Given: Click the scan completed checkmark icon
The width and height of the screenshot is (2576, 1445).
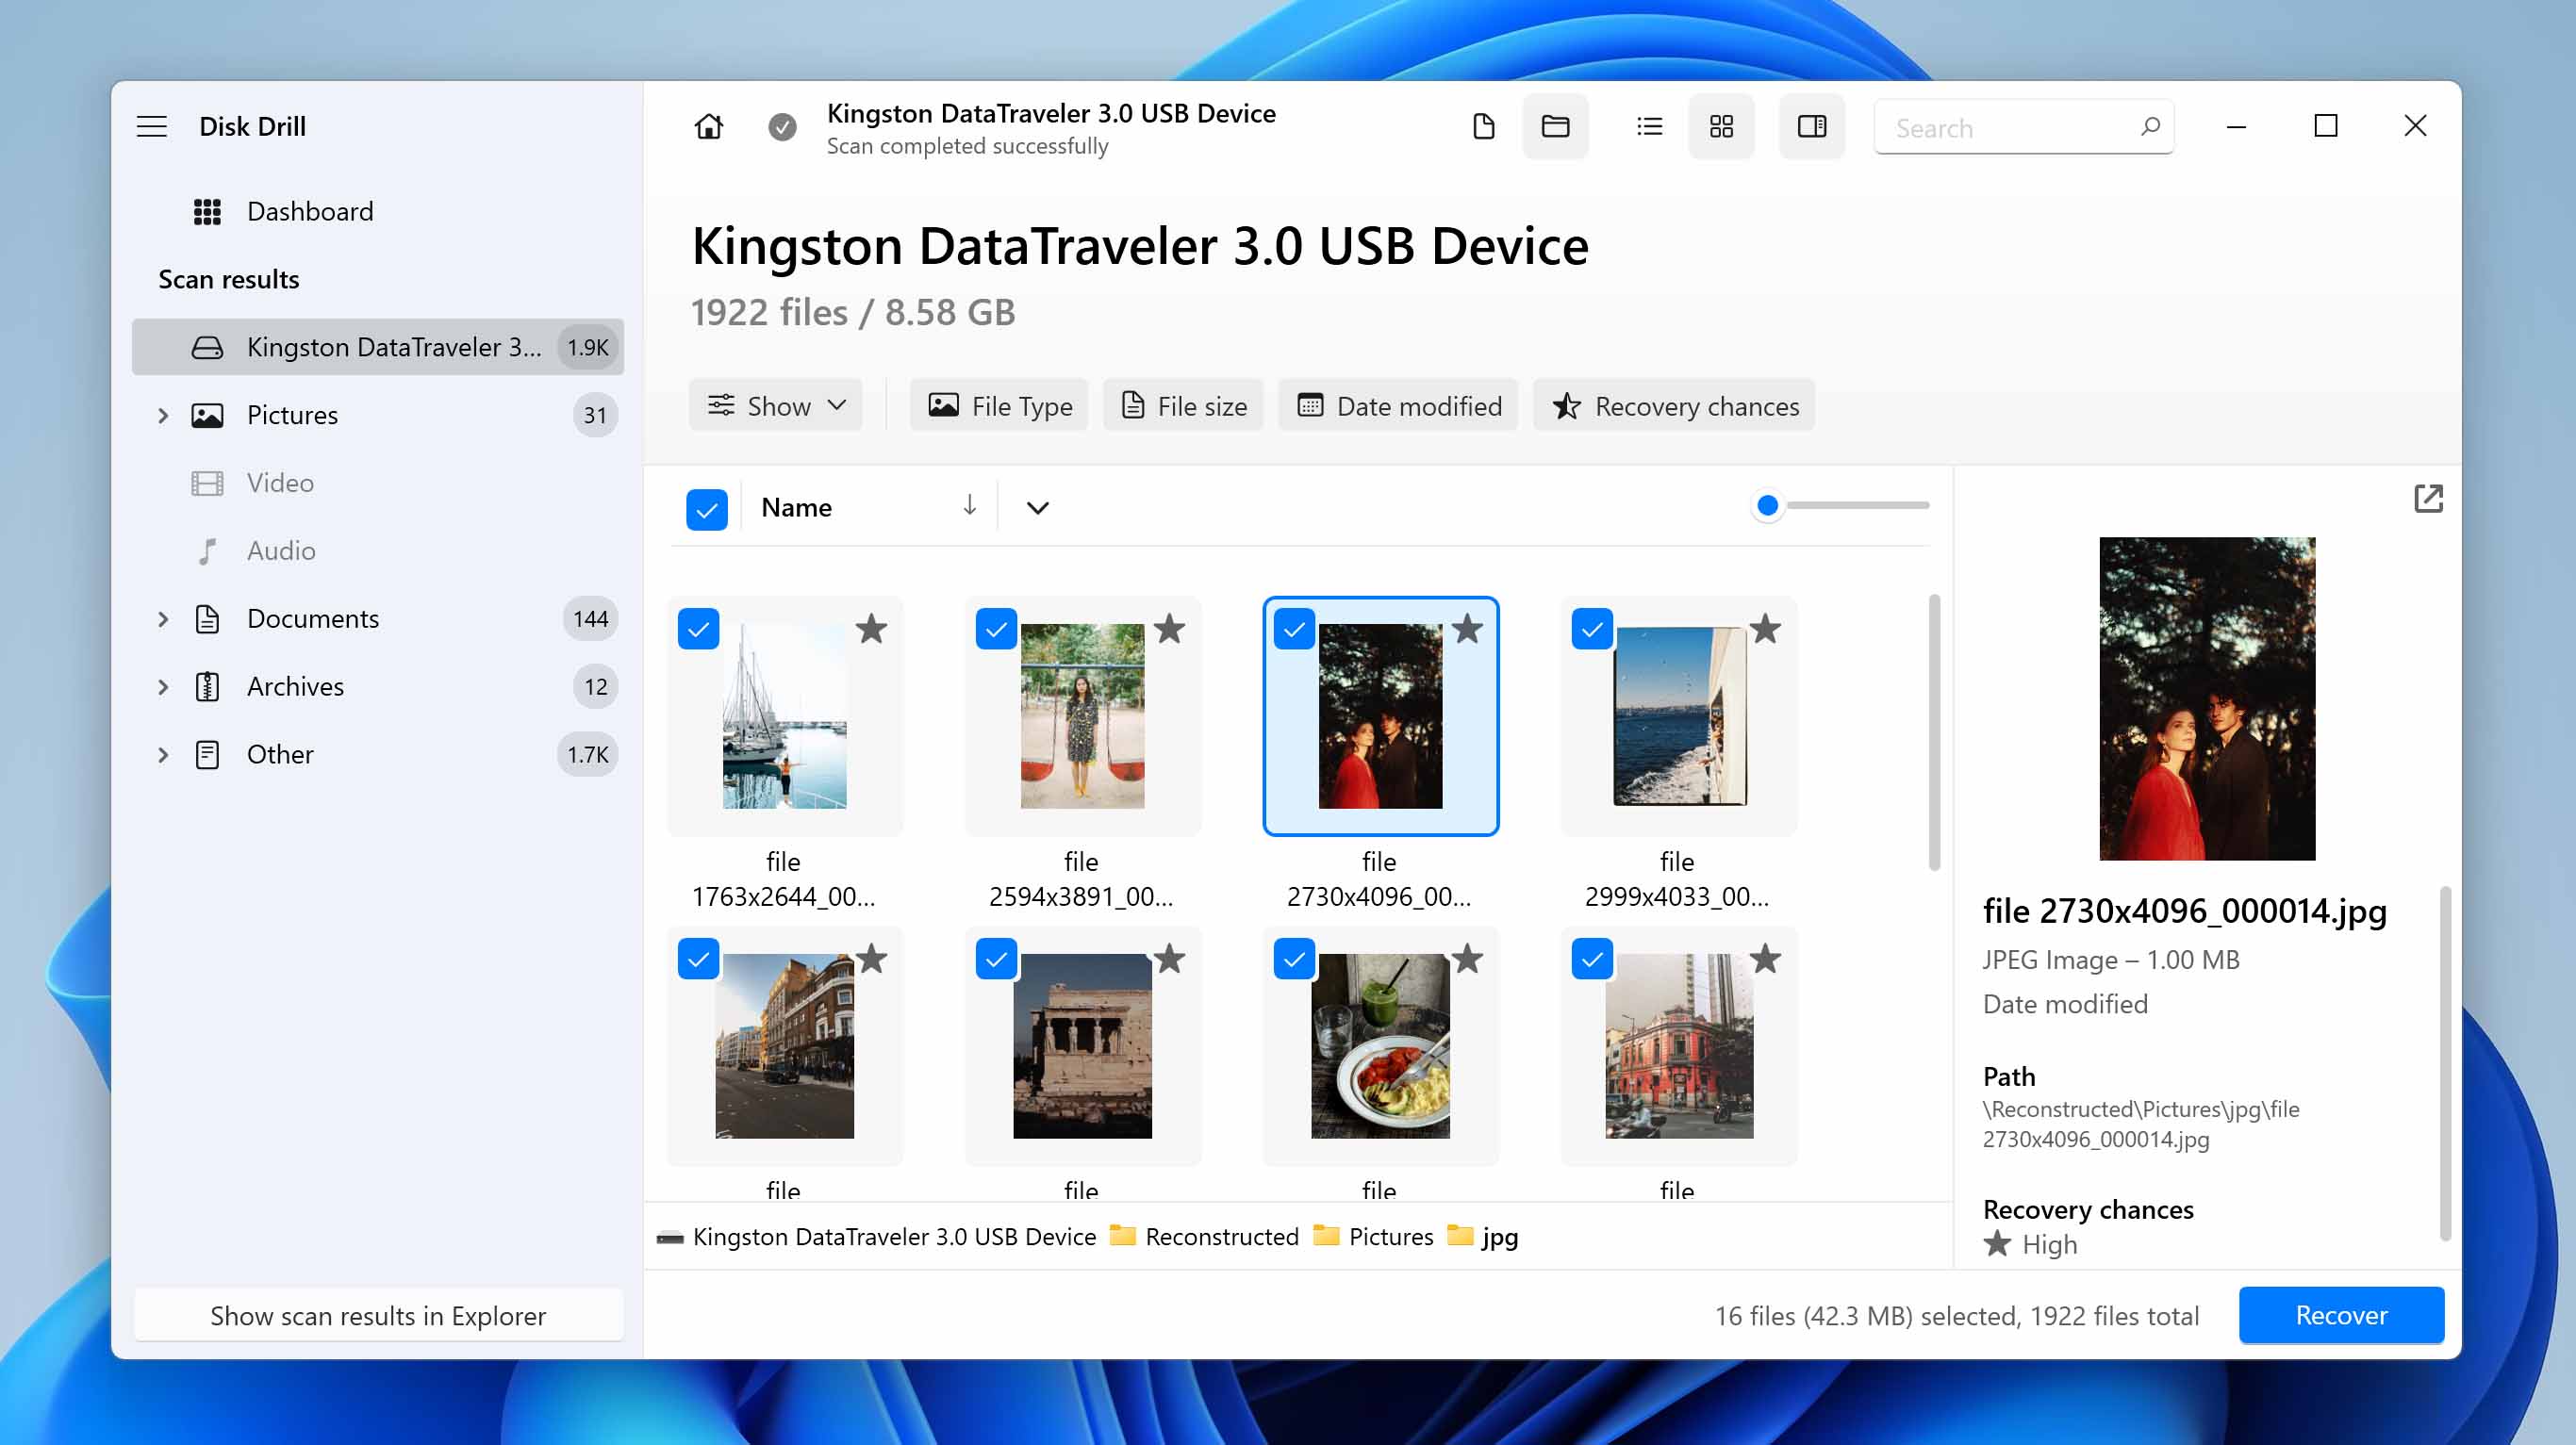Looking at the screenshot, I should click(782, 127).
